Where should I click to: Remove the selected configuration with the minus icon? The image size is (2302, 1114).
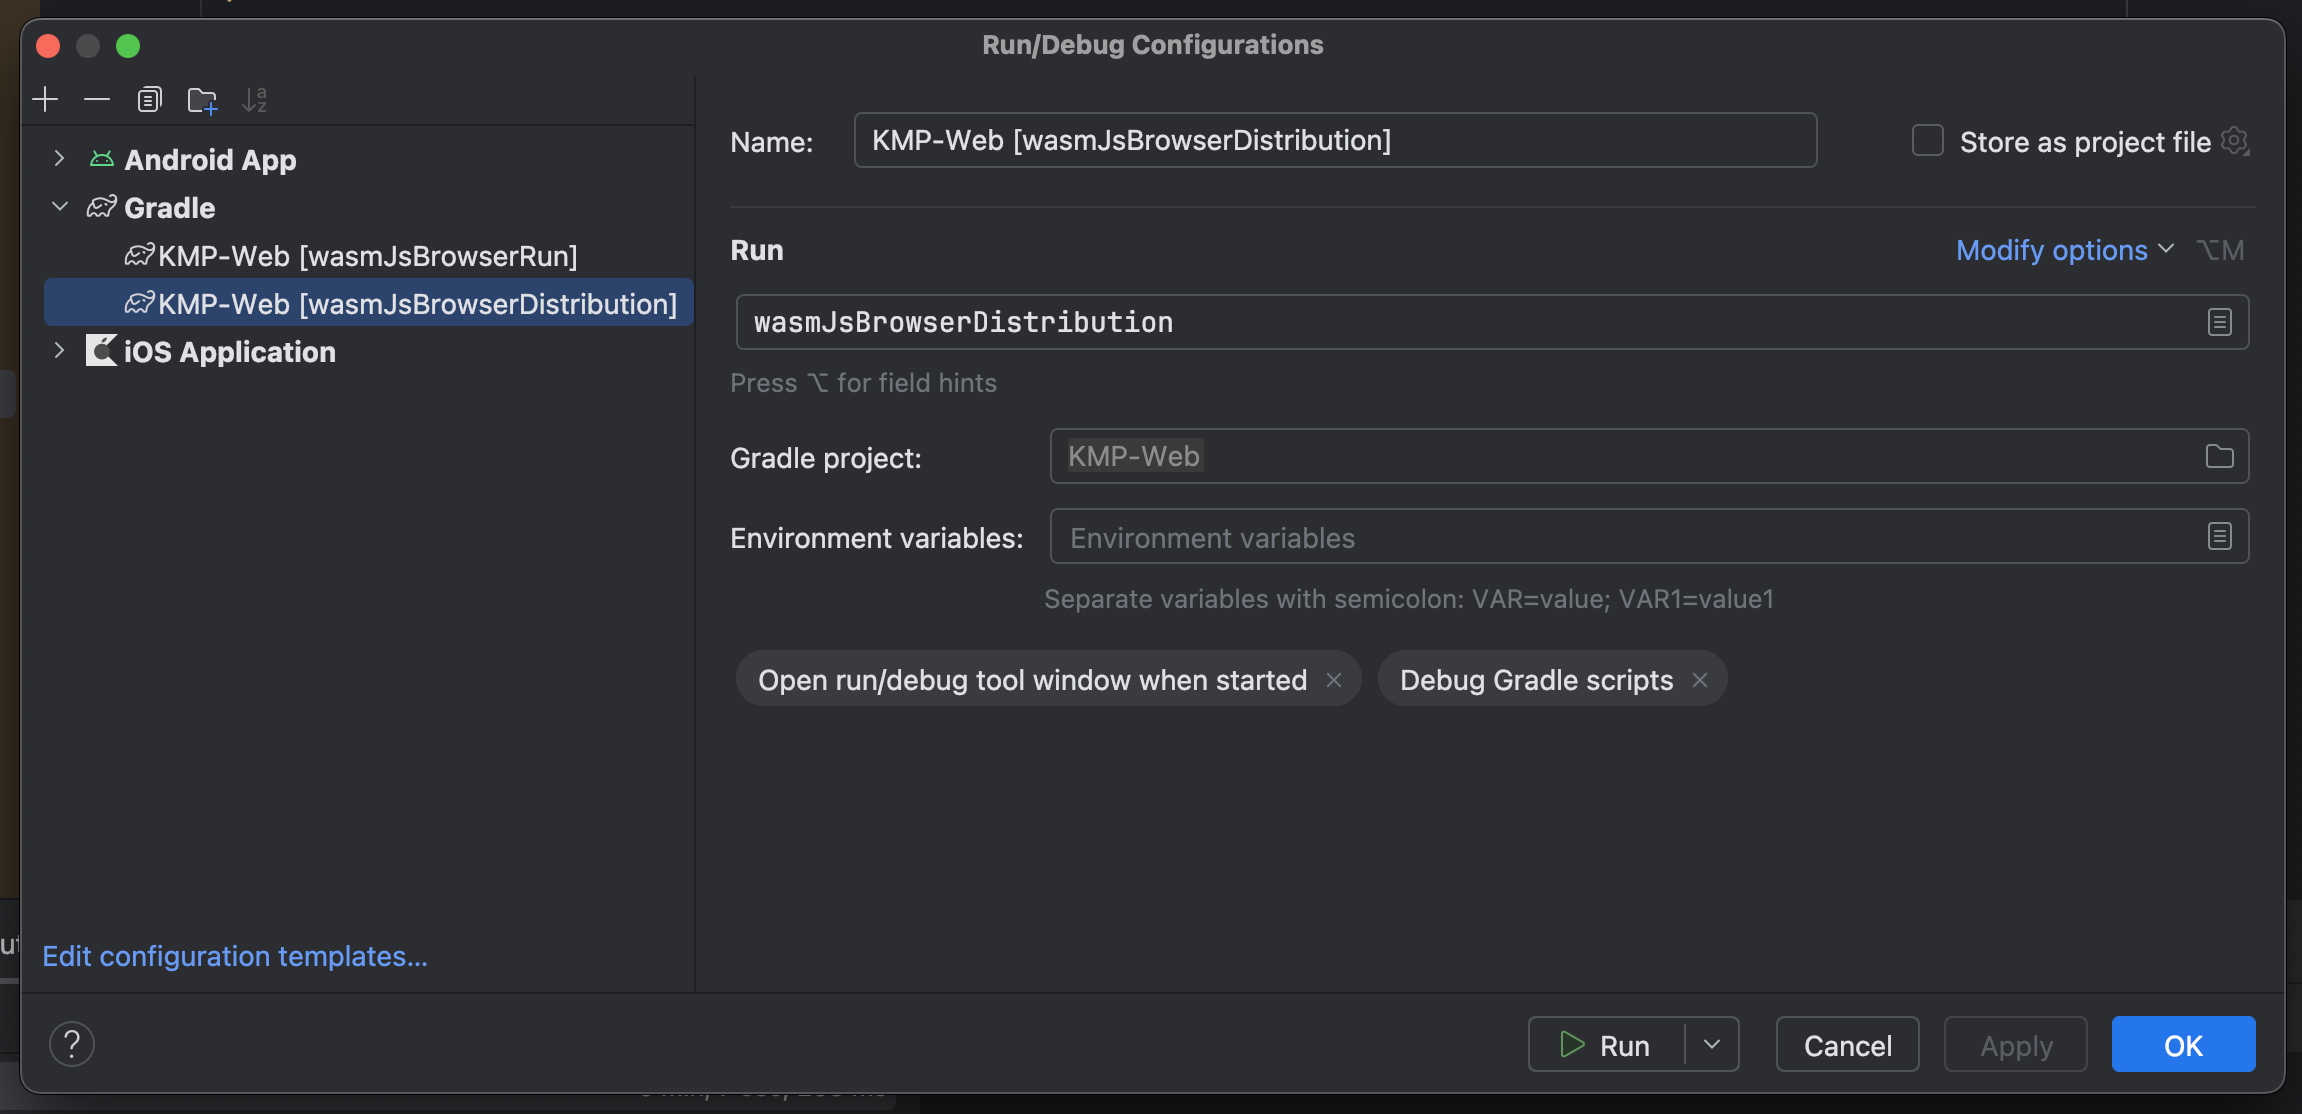97,99
